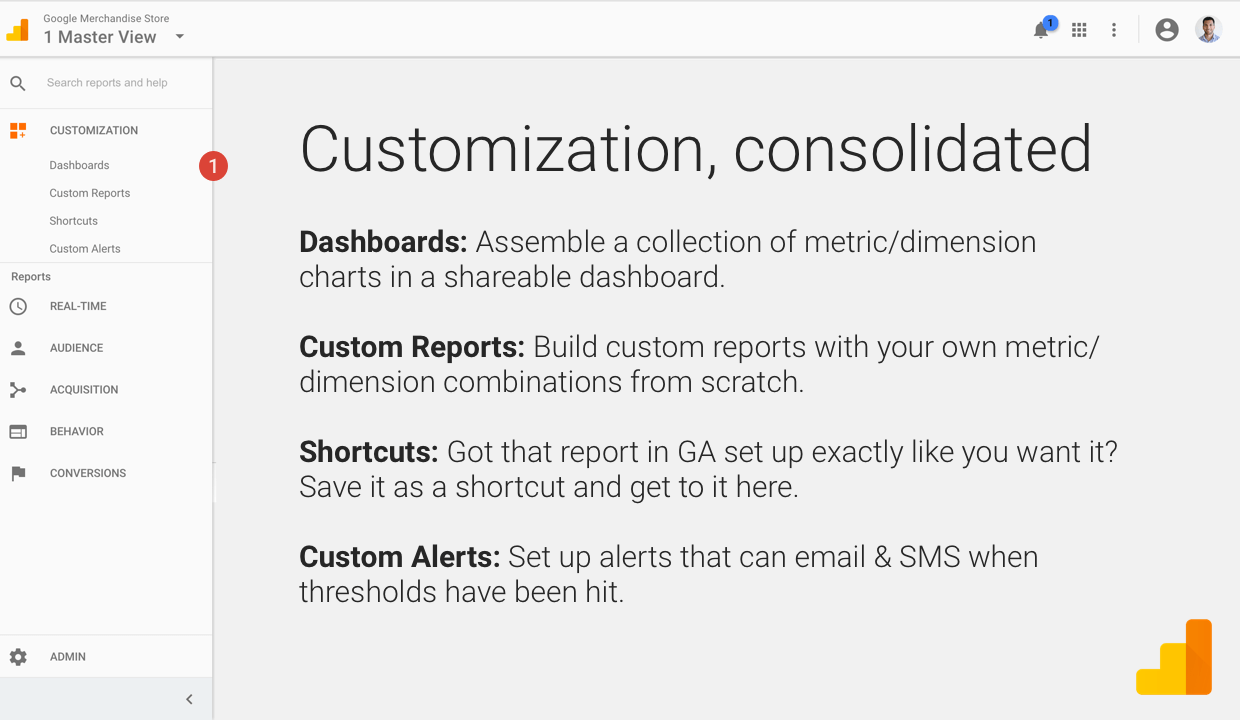The height and width of the screenshot is (720, 1240).
Task: Collapse the left sidebar
Action: [189, 699]
